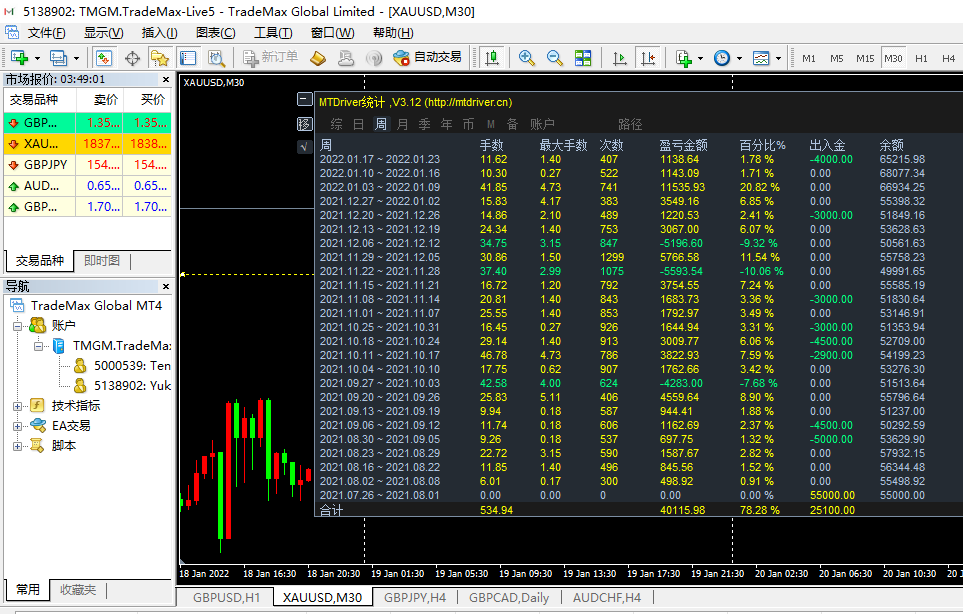The image size is (963, 614).
Task: Click the new chart icon
Action: pyautogui.click(x=20, y=58)
